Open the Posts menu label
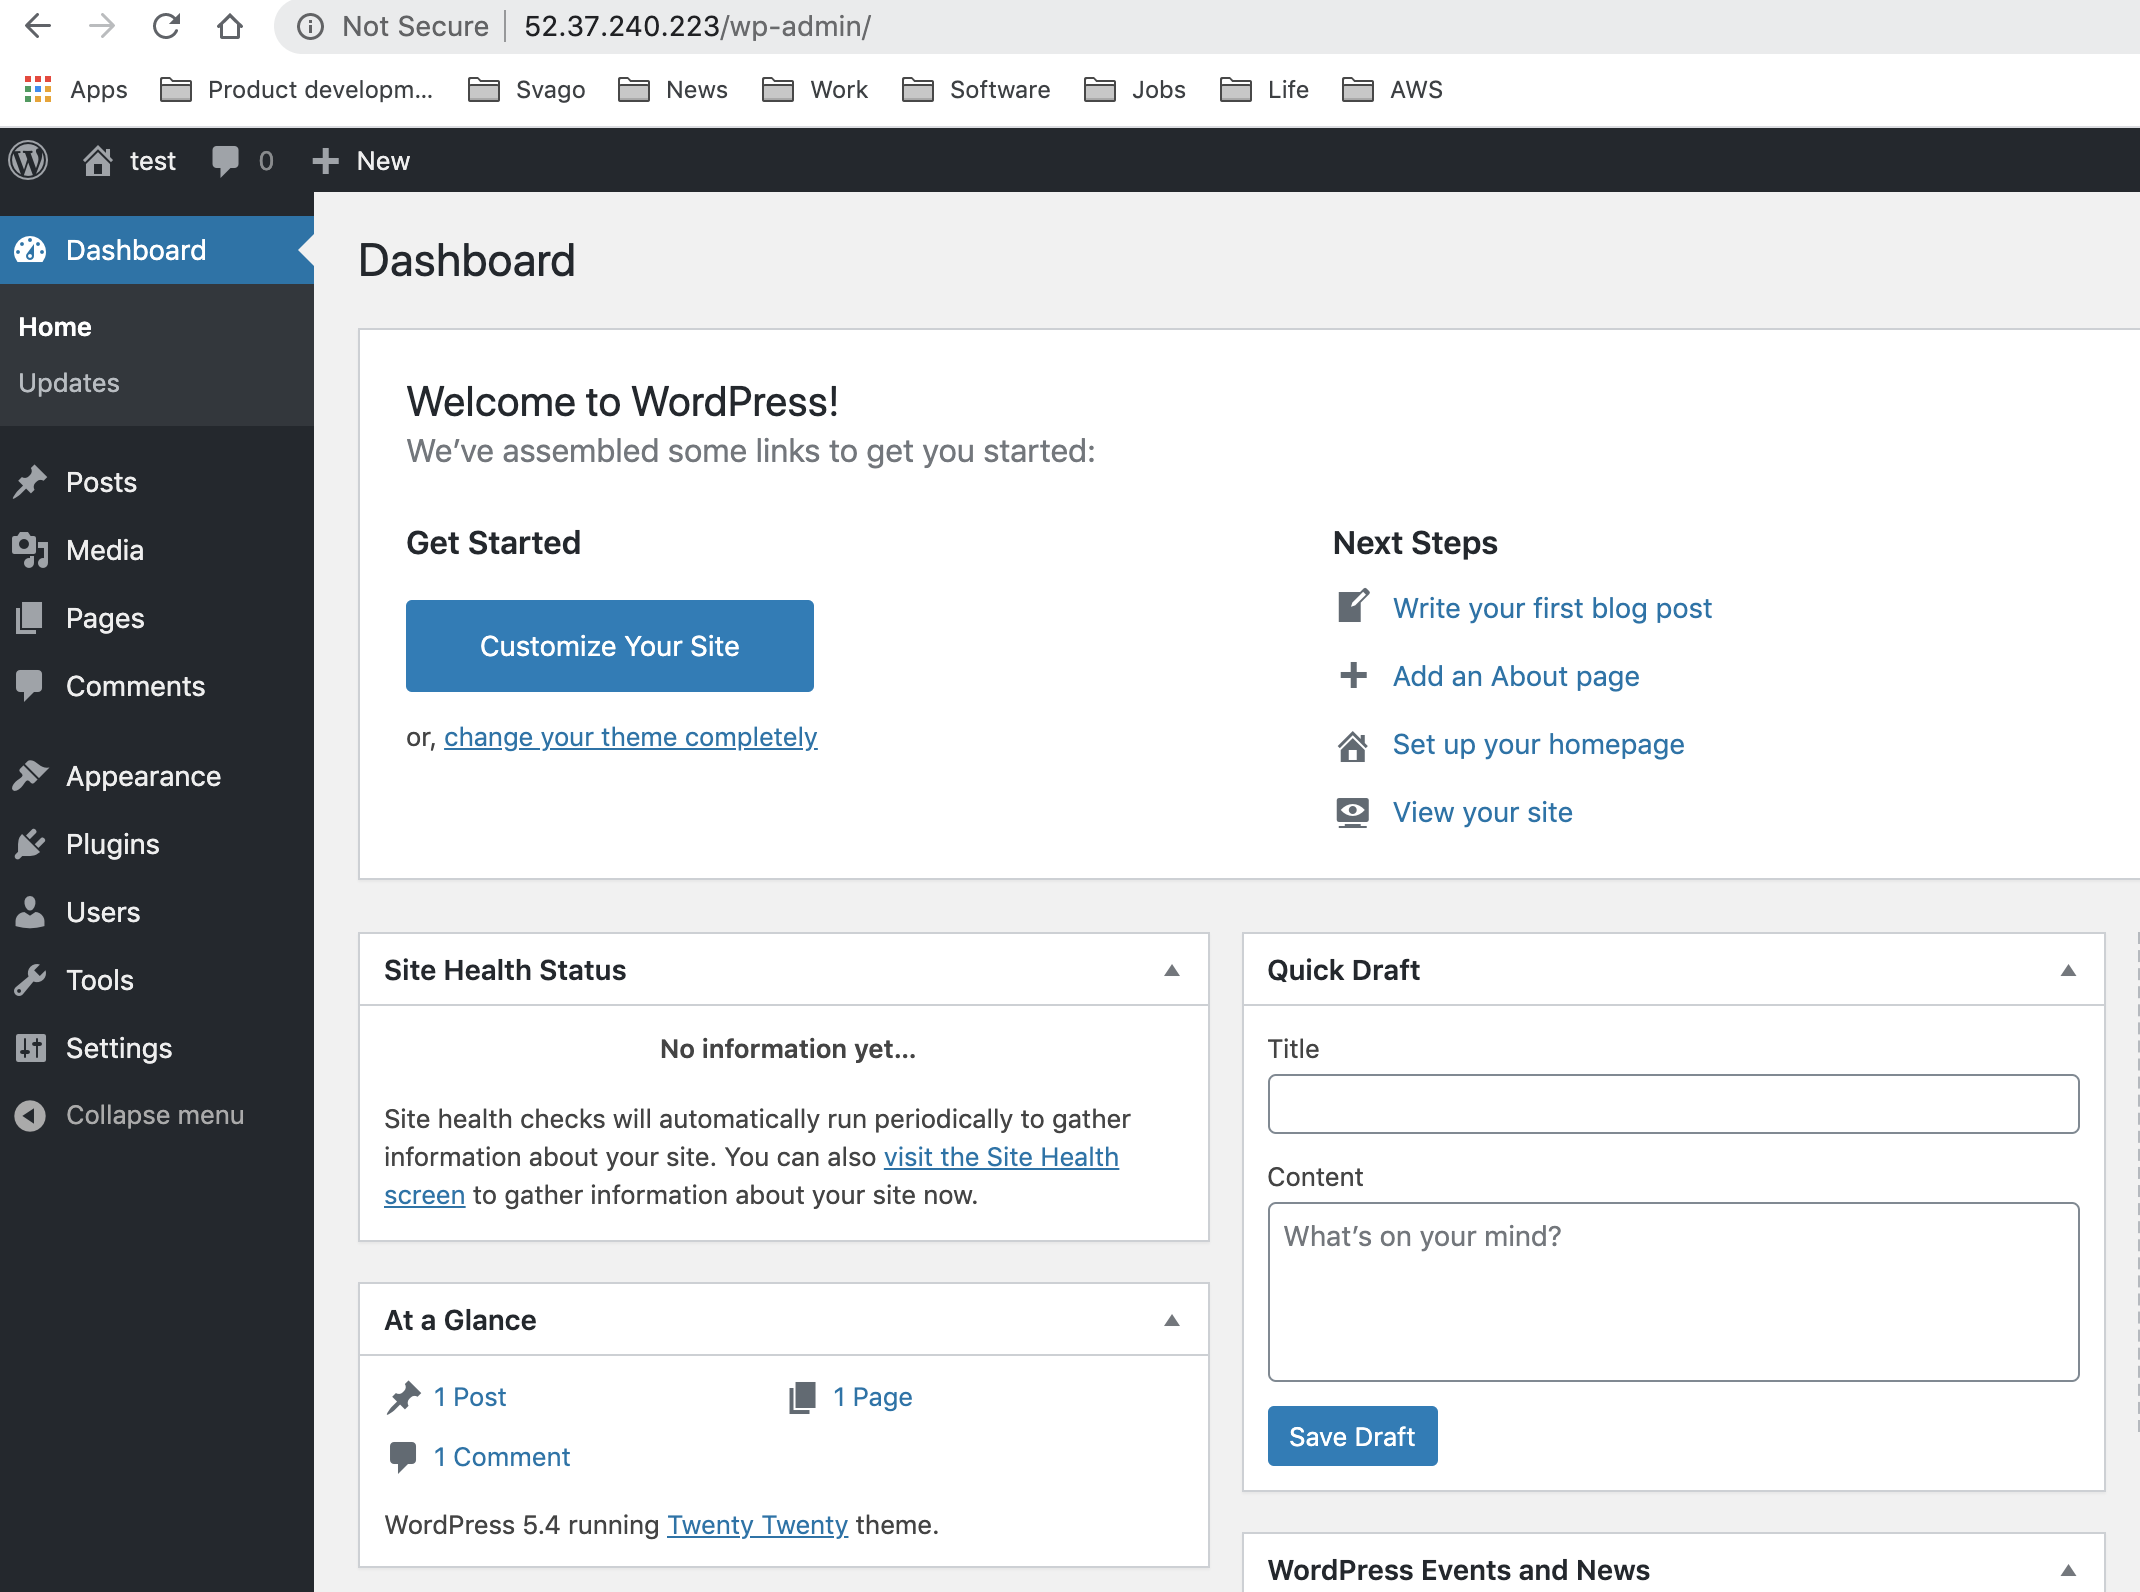The image size is (2140, 1592). coord(101,482)
